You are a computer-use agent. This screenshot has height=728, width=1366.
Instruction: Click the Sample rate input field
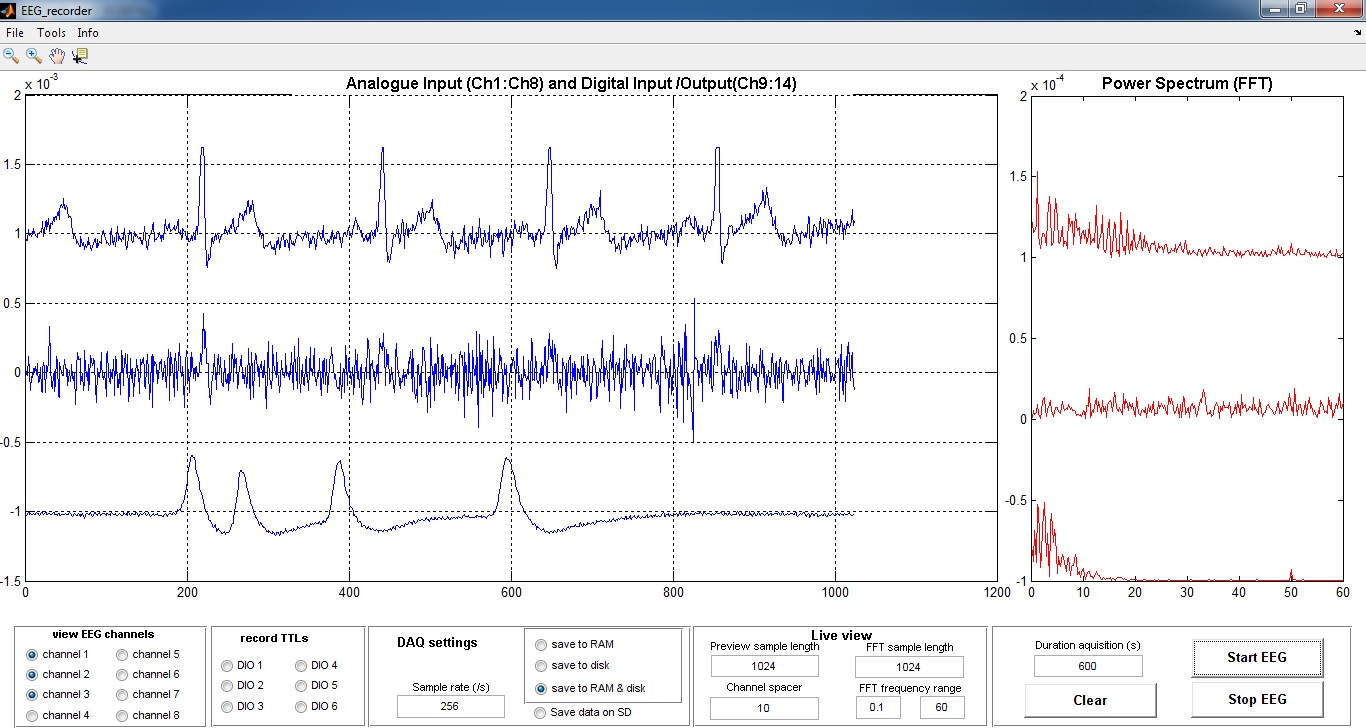click(450, 706)
